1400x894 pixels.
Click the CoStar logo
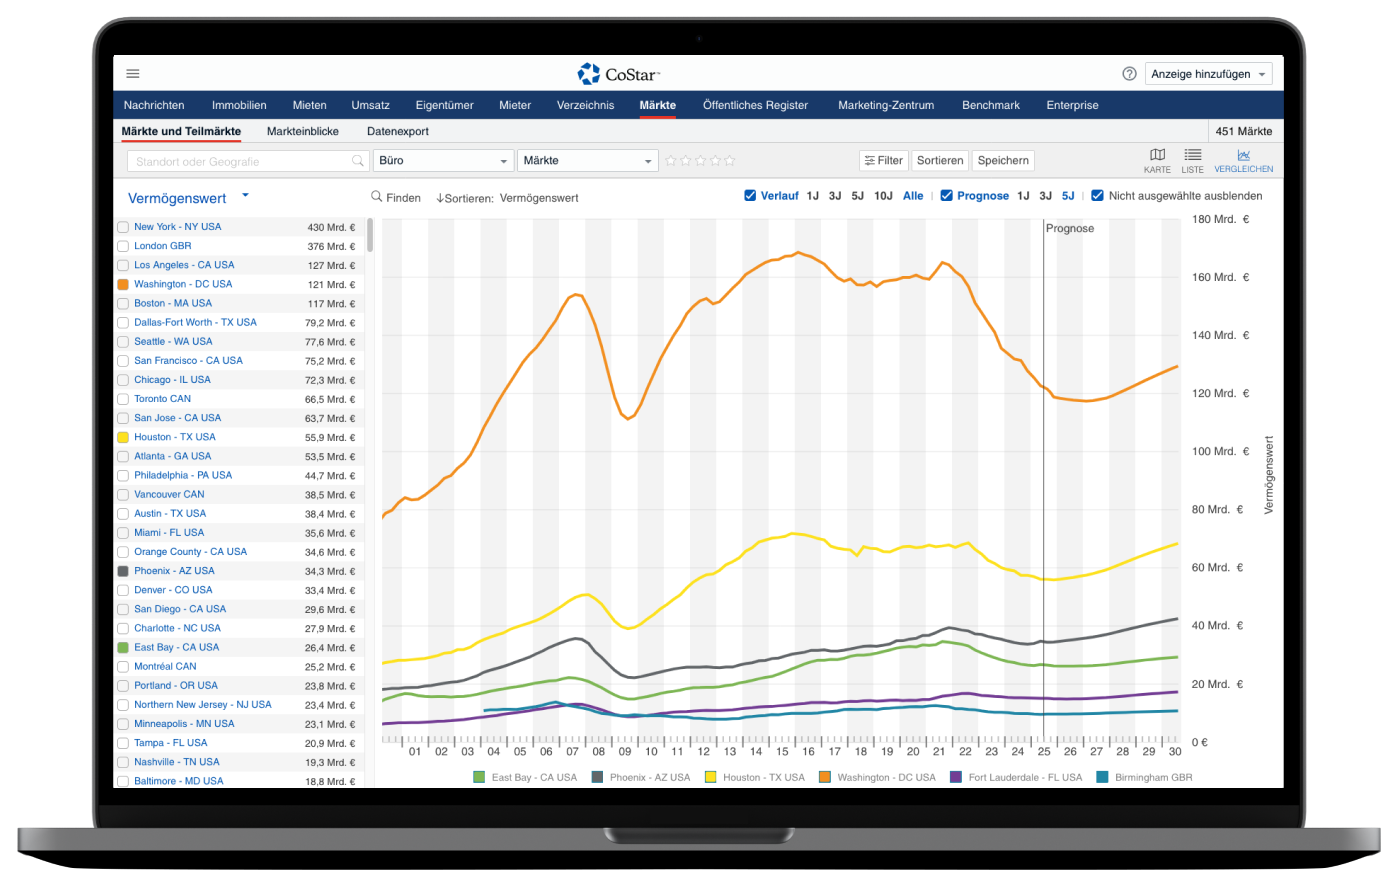(x=619, y=74)
